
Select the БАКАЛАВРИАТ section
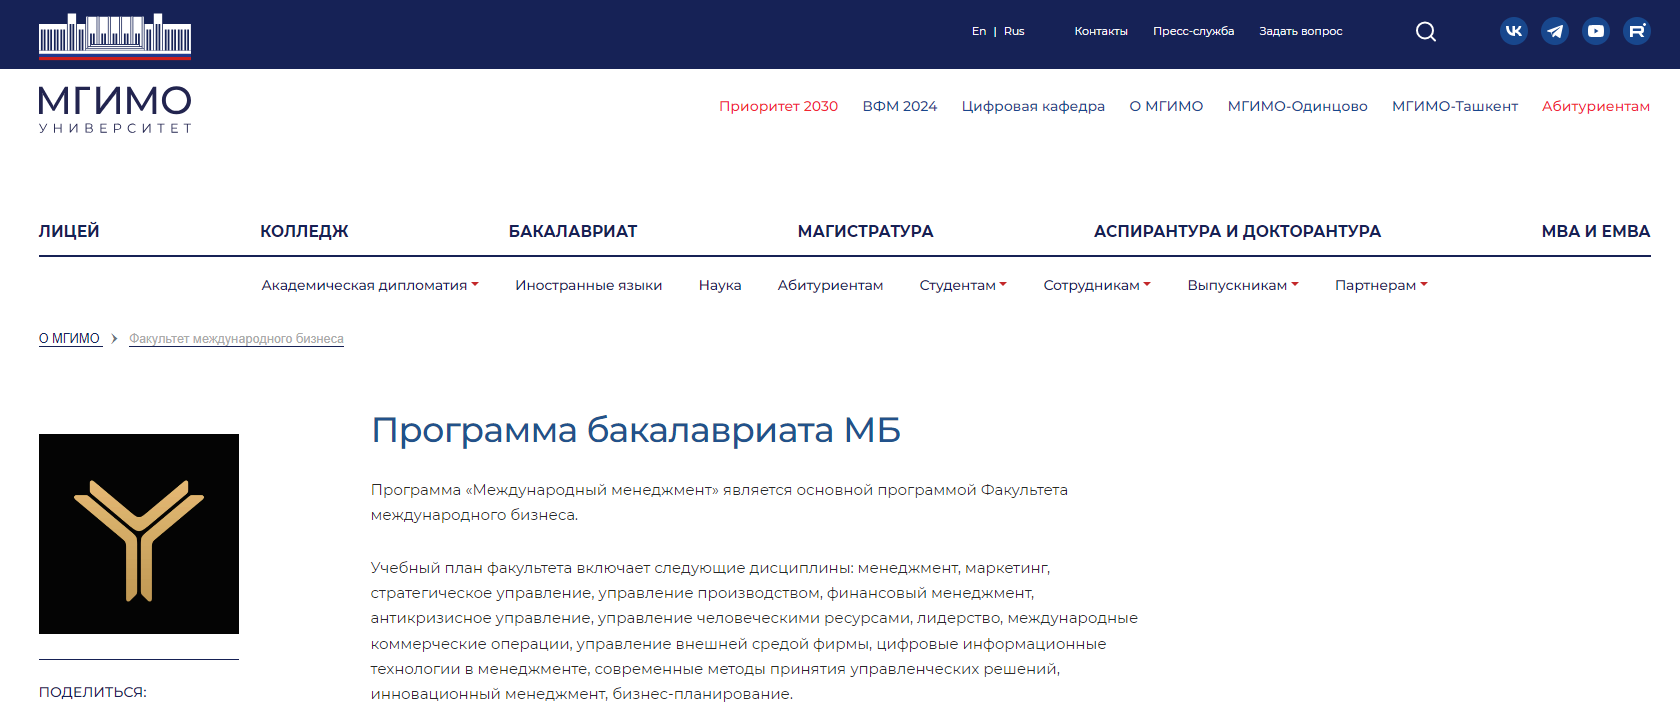[x=573, y=231]
